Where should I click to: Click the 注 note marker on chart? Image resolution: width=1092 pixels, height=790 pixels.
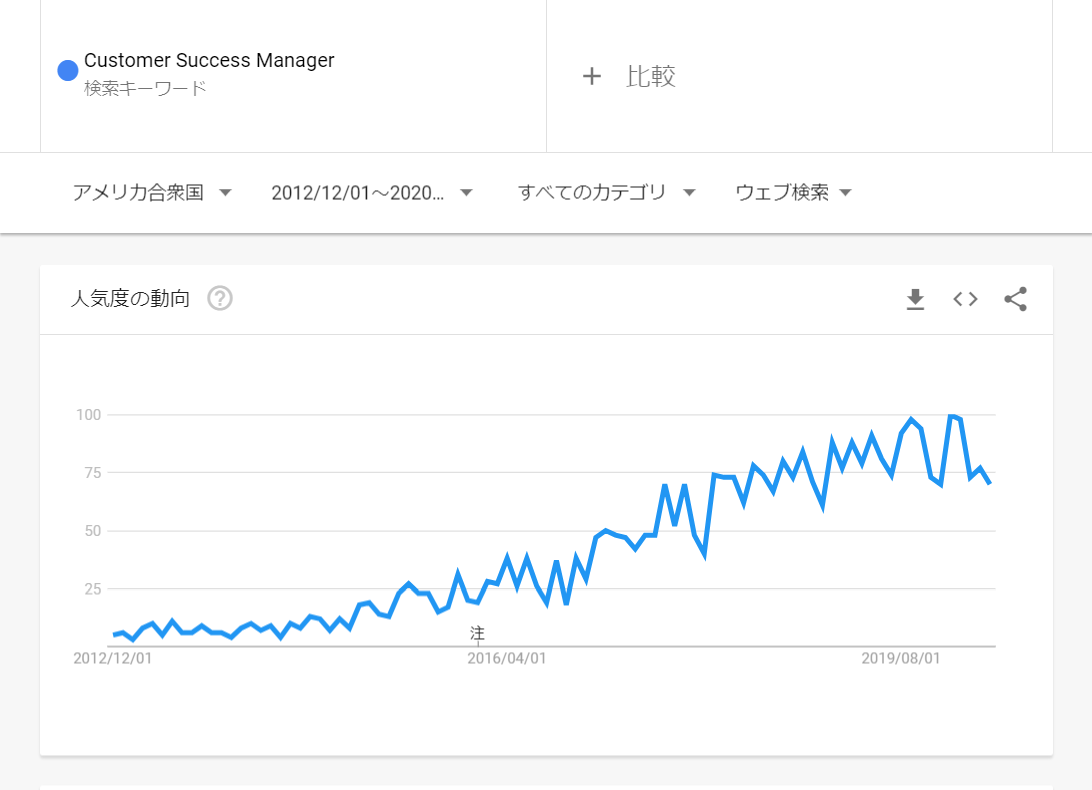pyautogui.click(x=477, y=634)
